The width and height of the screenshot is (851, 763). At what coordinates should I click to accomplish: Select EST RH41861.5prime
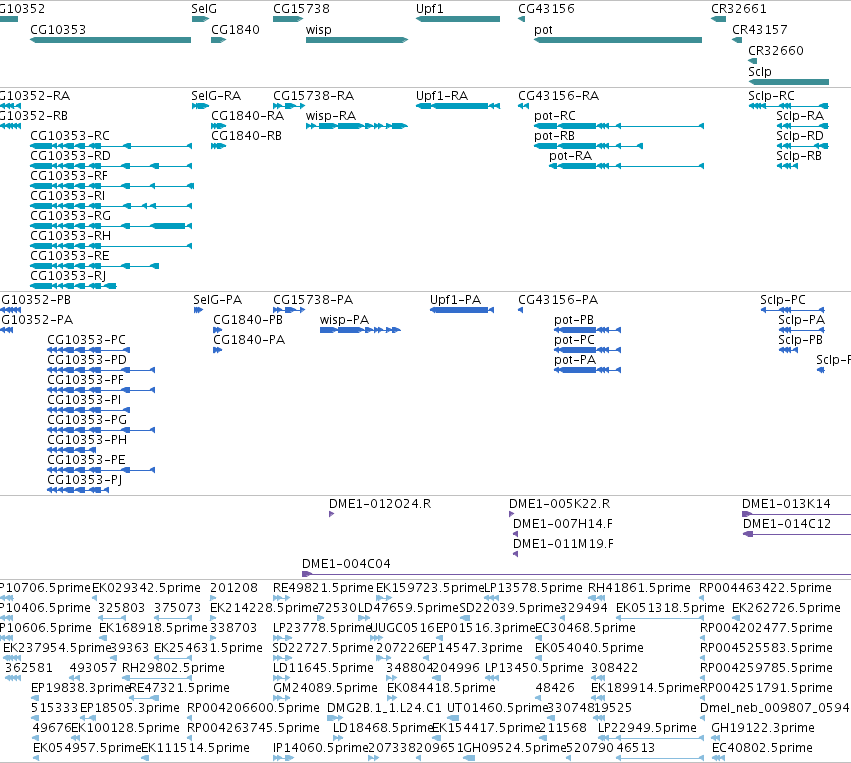(x=639, y=588)
